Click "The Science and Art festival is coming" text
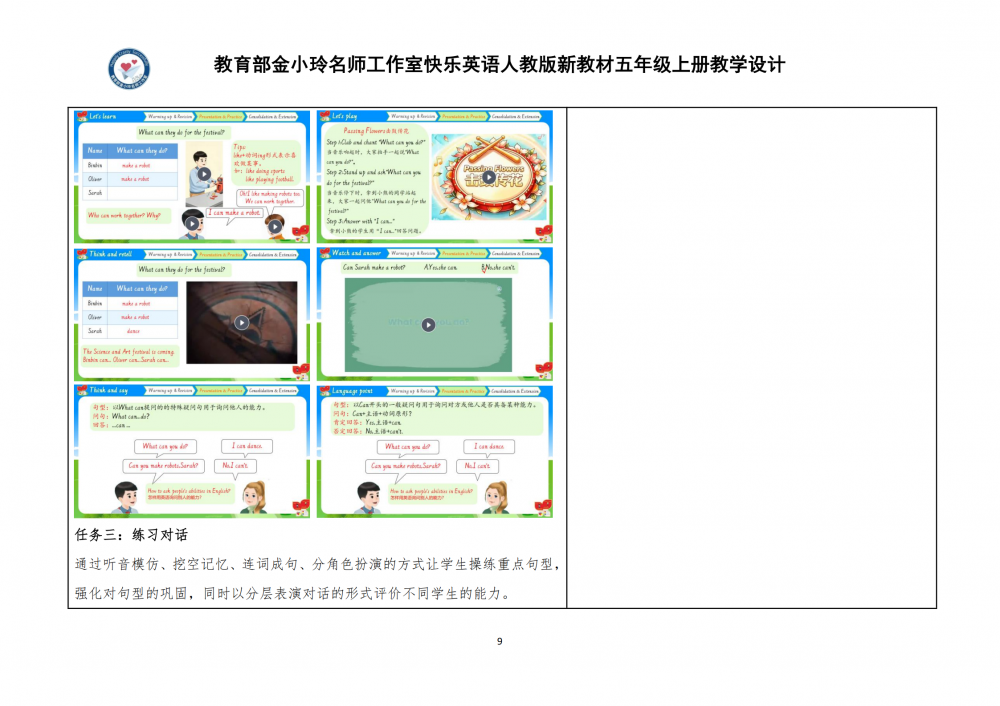 [x=128, y=352]
